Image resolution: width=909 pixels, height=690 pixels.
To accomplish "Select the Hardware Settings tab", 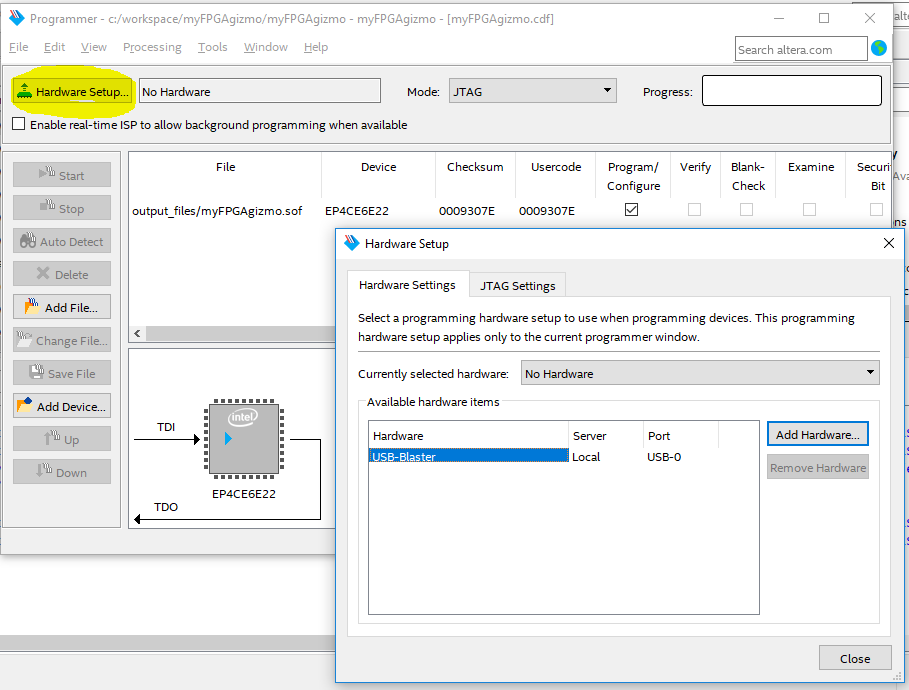I will click(x=407, y=285).
